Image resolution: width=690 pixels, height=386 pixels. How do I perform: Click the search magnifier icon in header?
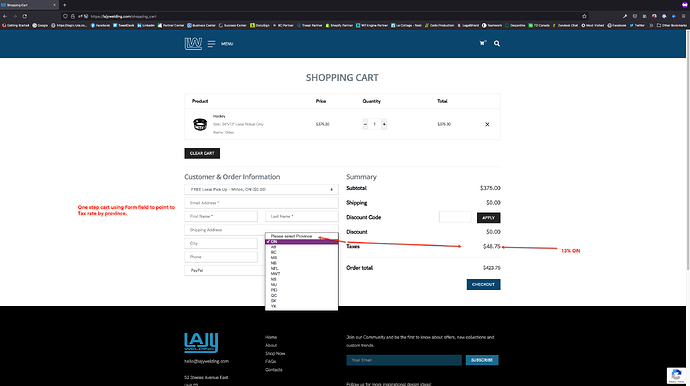497,44
